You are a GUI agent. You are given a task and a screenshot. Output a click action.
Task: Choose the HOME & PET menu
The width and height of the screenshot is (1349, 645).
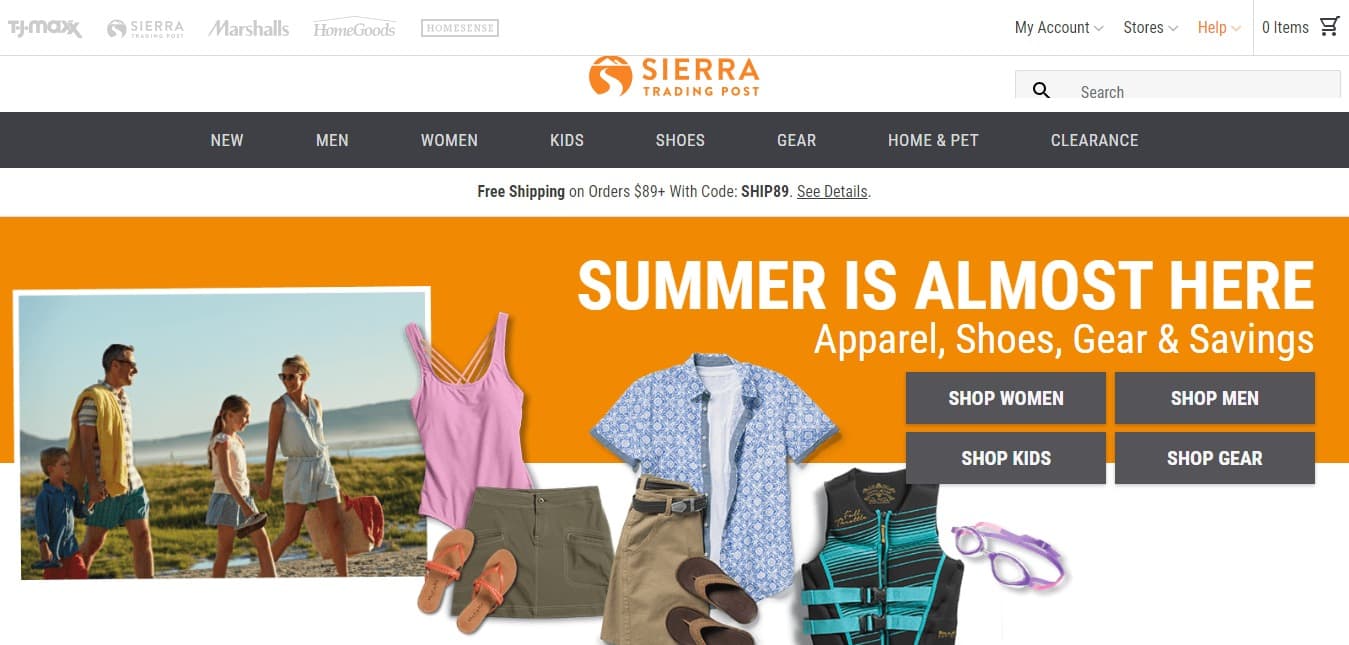pos(933,140)
